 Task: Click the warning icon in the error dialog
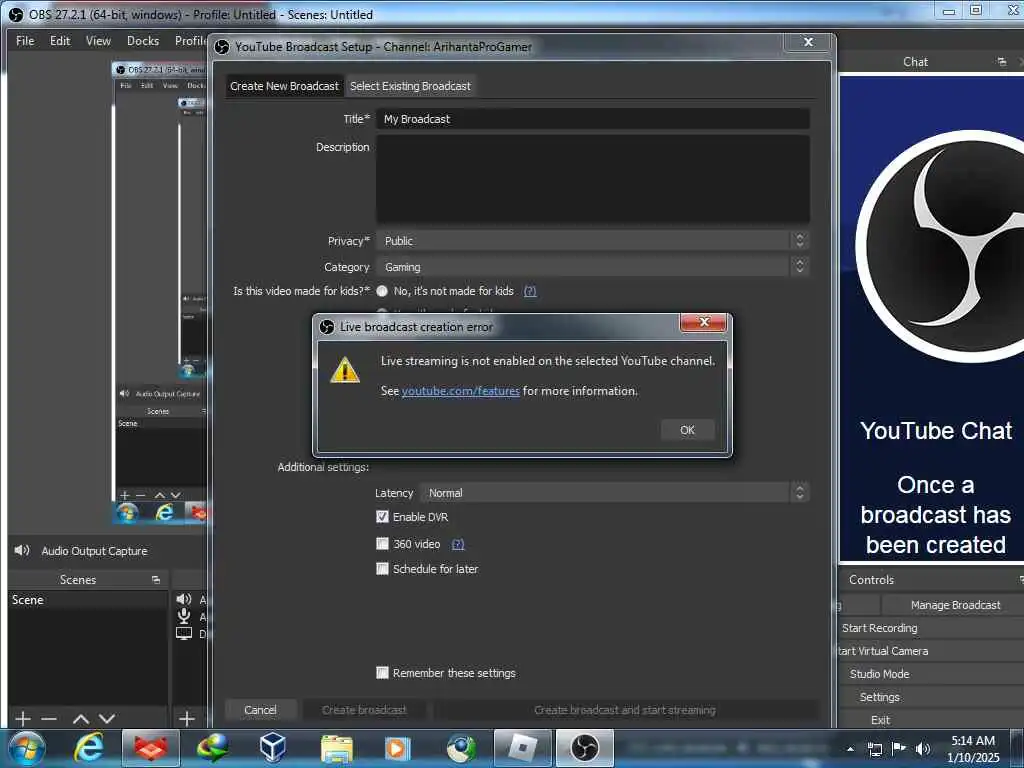click(345, 370)
